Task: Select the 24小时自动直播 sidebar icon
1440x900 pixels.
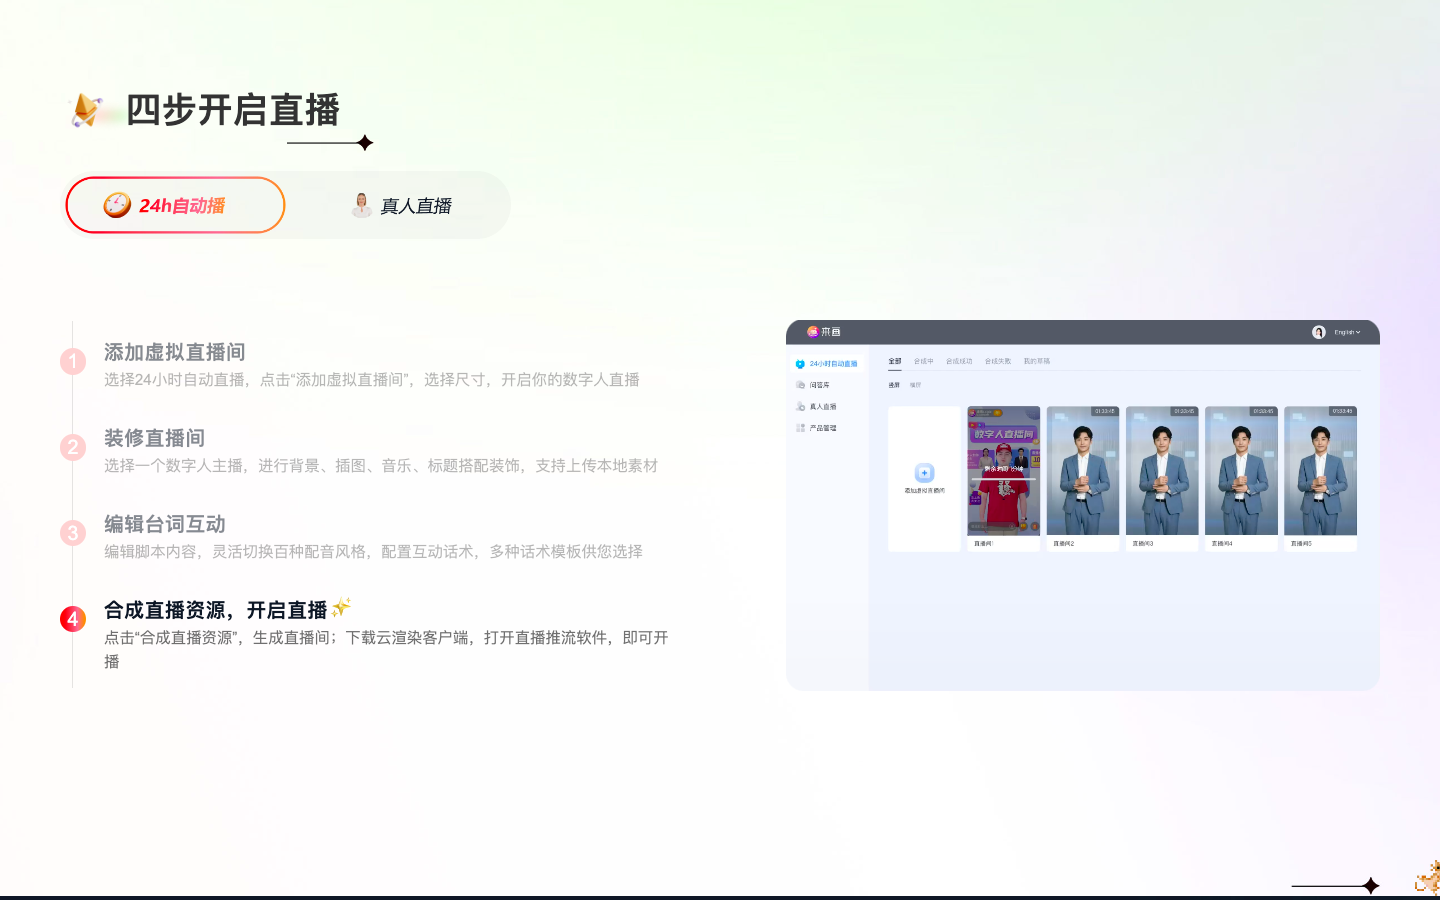Action: 800,364
